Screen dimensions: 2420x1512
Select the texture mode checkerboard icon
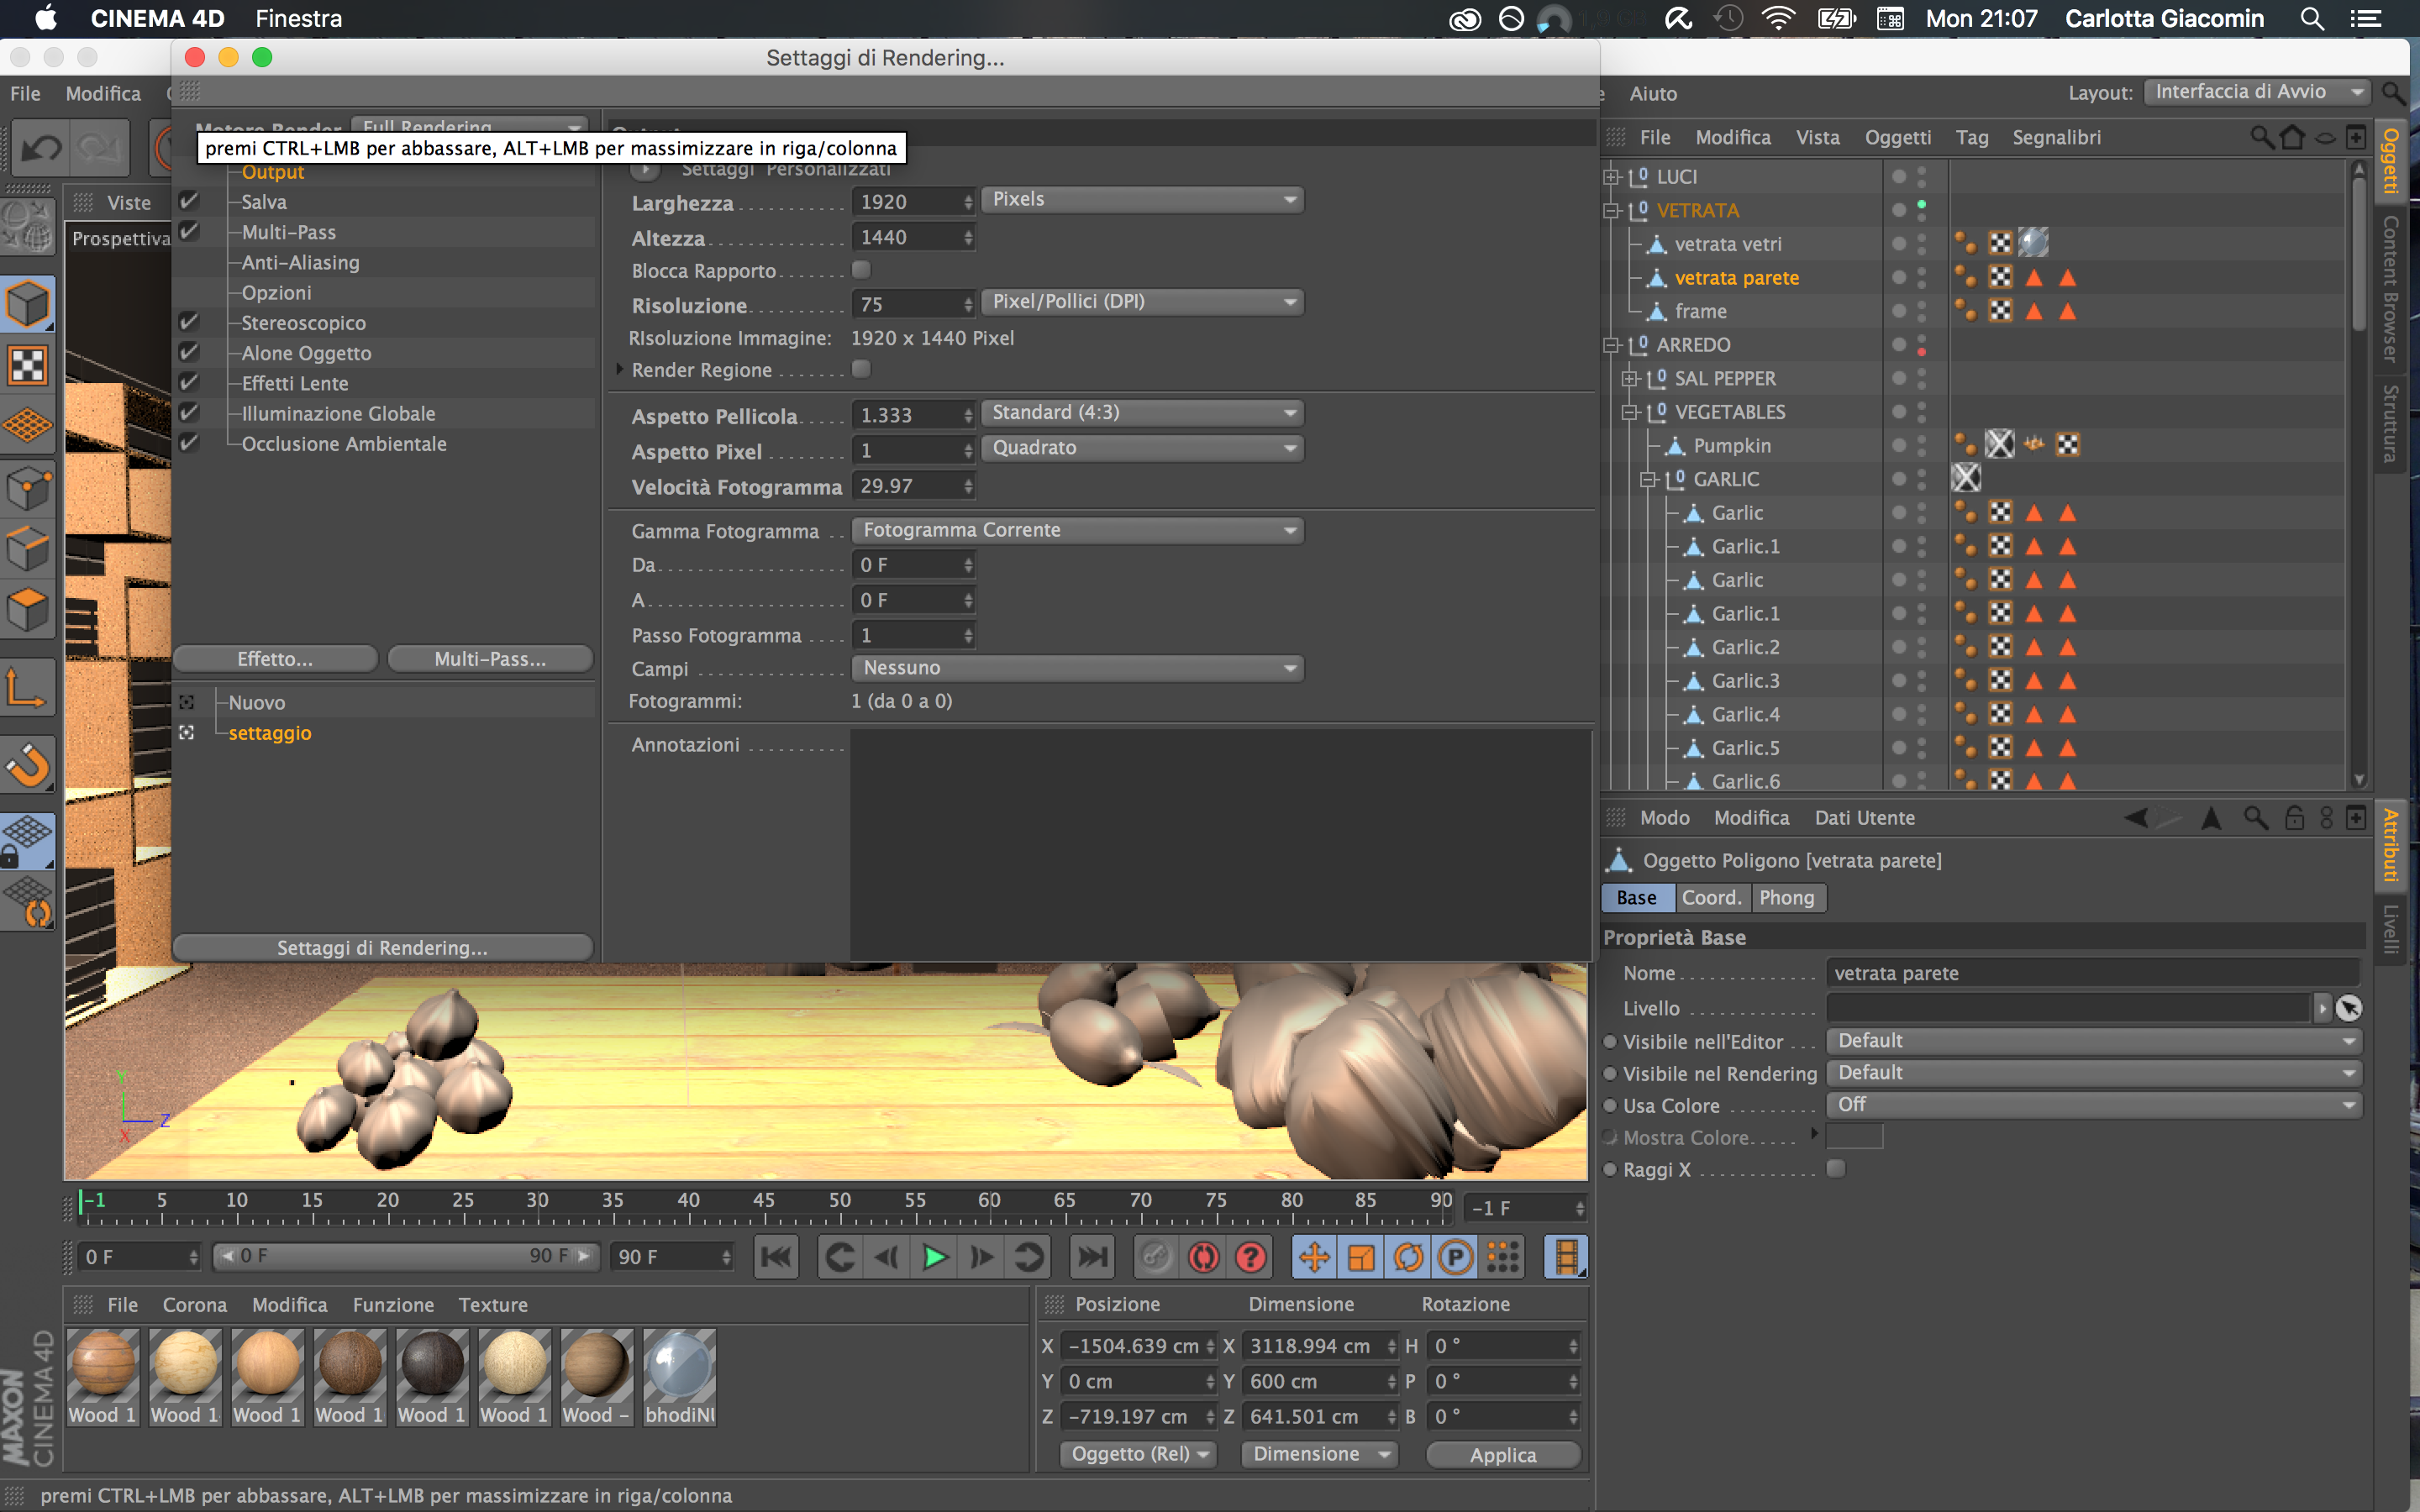click(28, 366)
